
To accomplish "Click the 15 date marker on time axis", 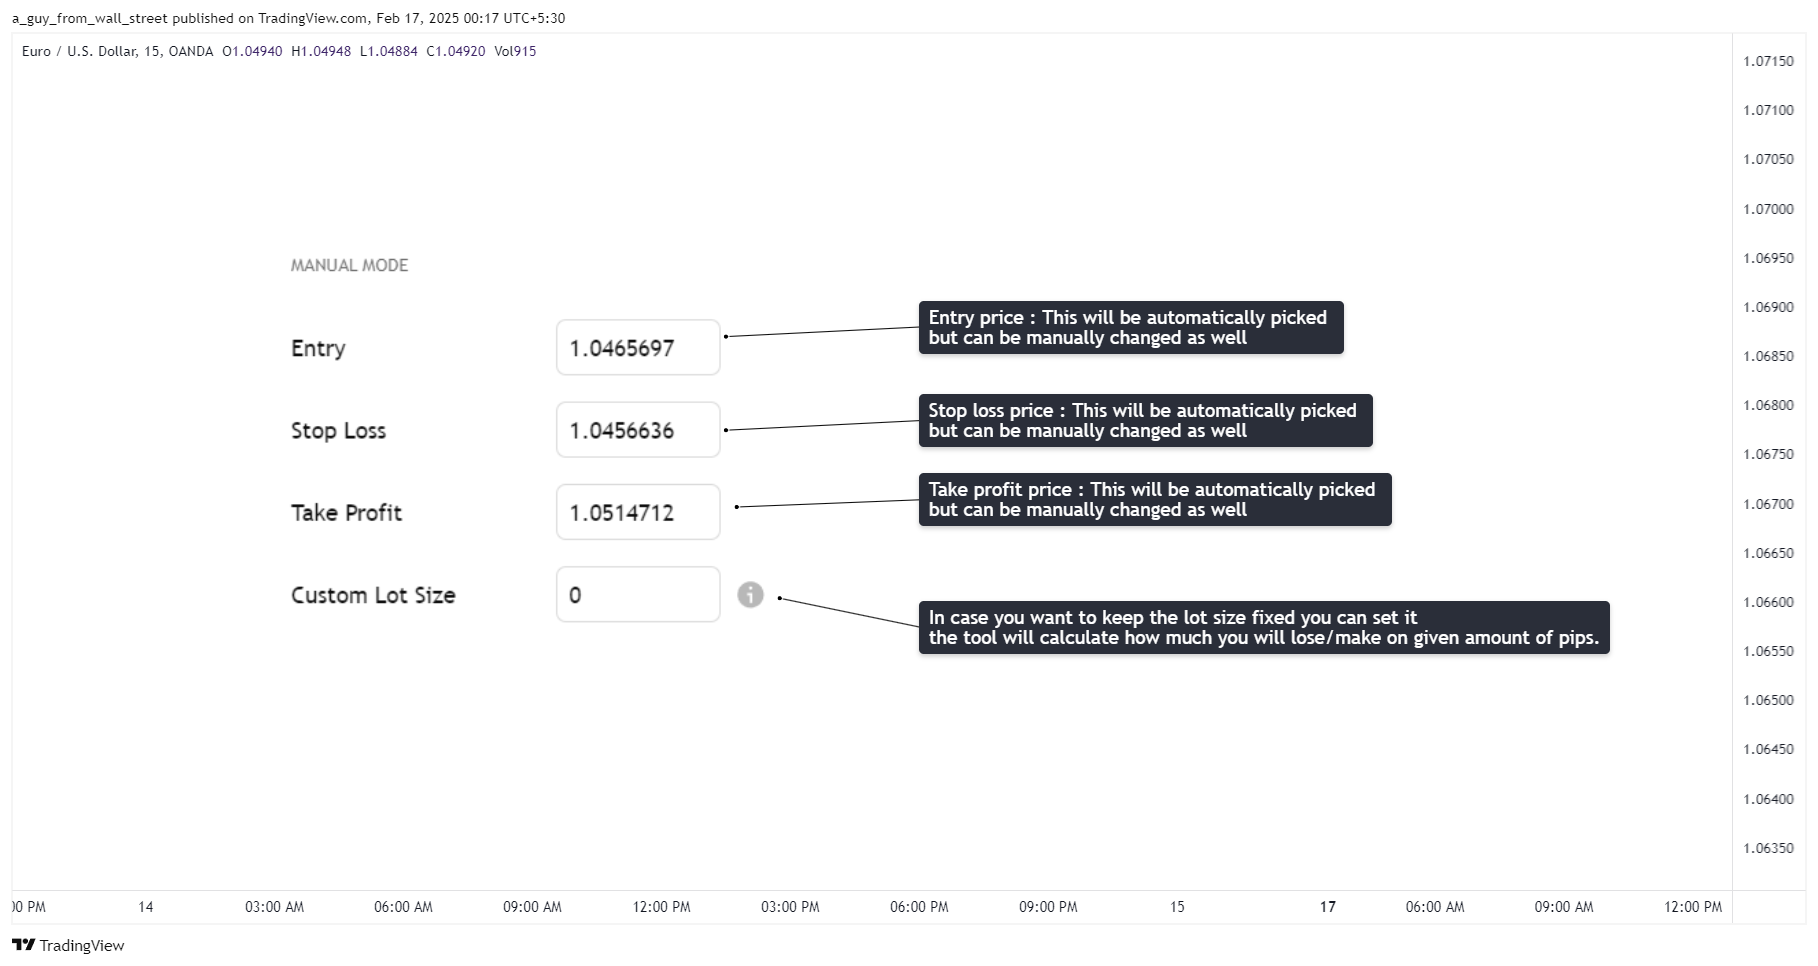I will 1177,907.
